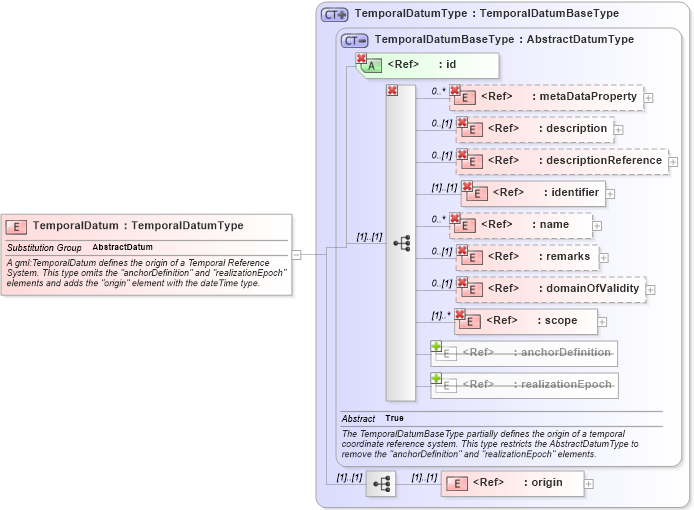Select the TemporalDatumType title text
Image resolution: width=694 pixels, height=510 pixels.
coord(487,13)
